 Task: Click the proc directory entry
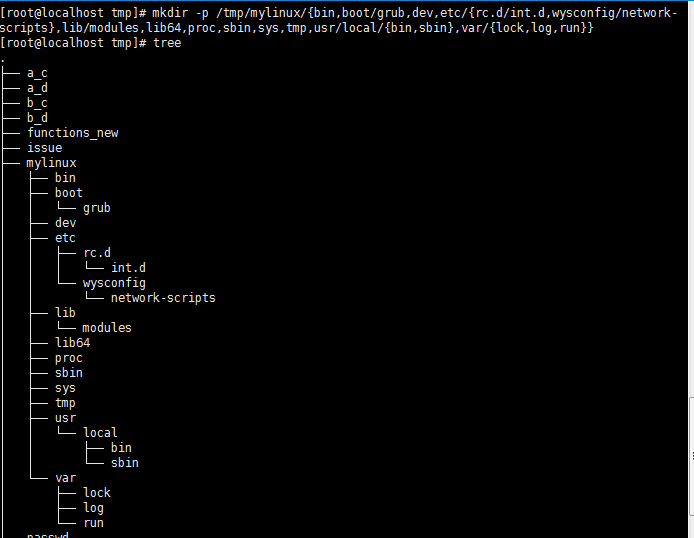[x=69, y=358]
